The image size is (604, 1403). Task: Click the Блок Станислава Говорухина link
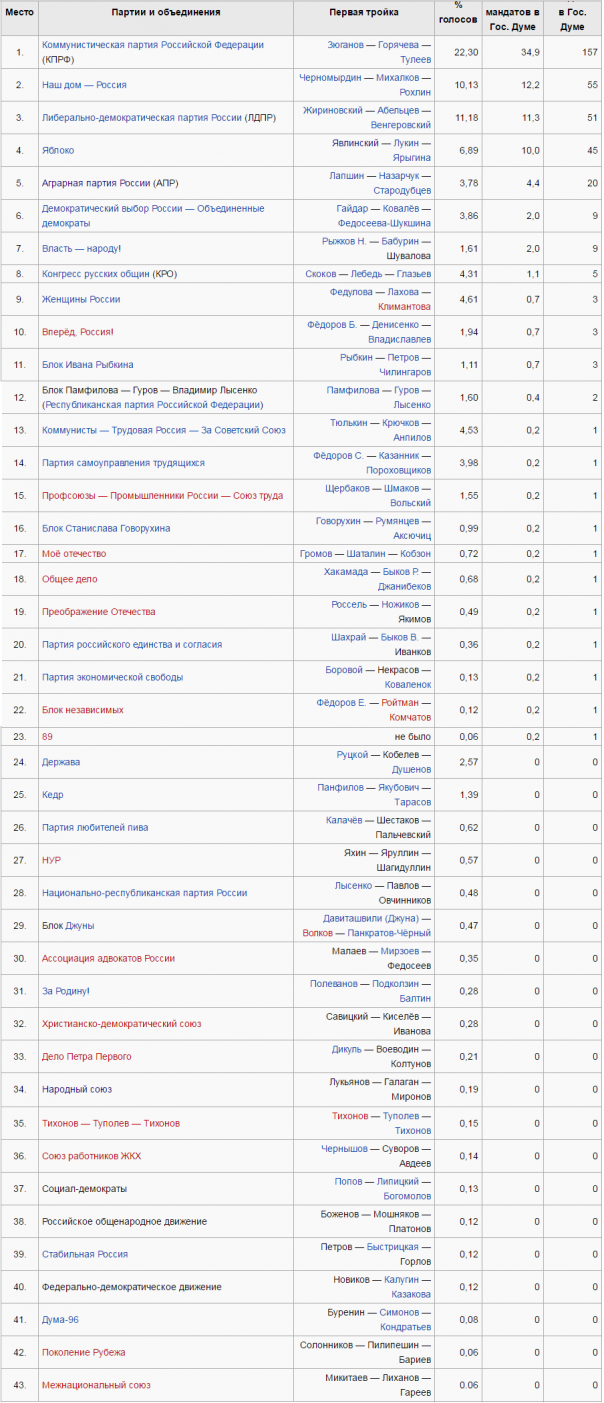tap(106, 528)
